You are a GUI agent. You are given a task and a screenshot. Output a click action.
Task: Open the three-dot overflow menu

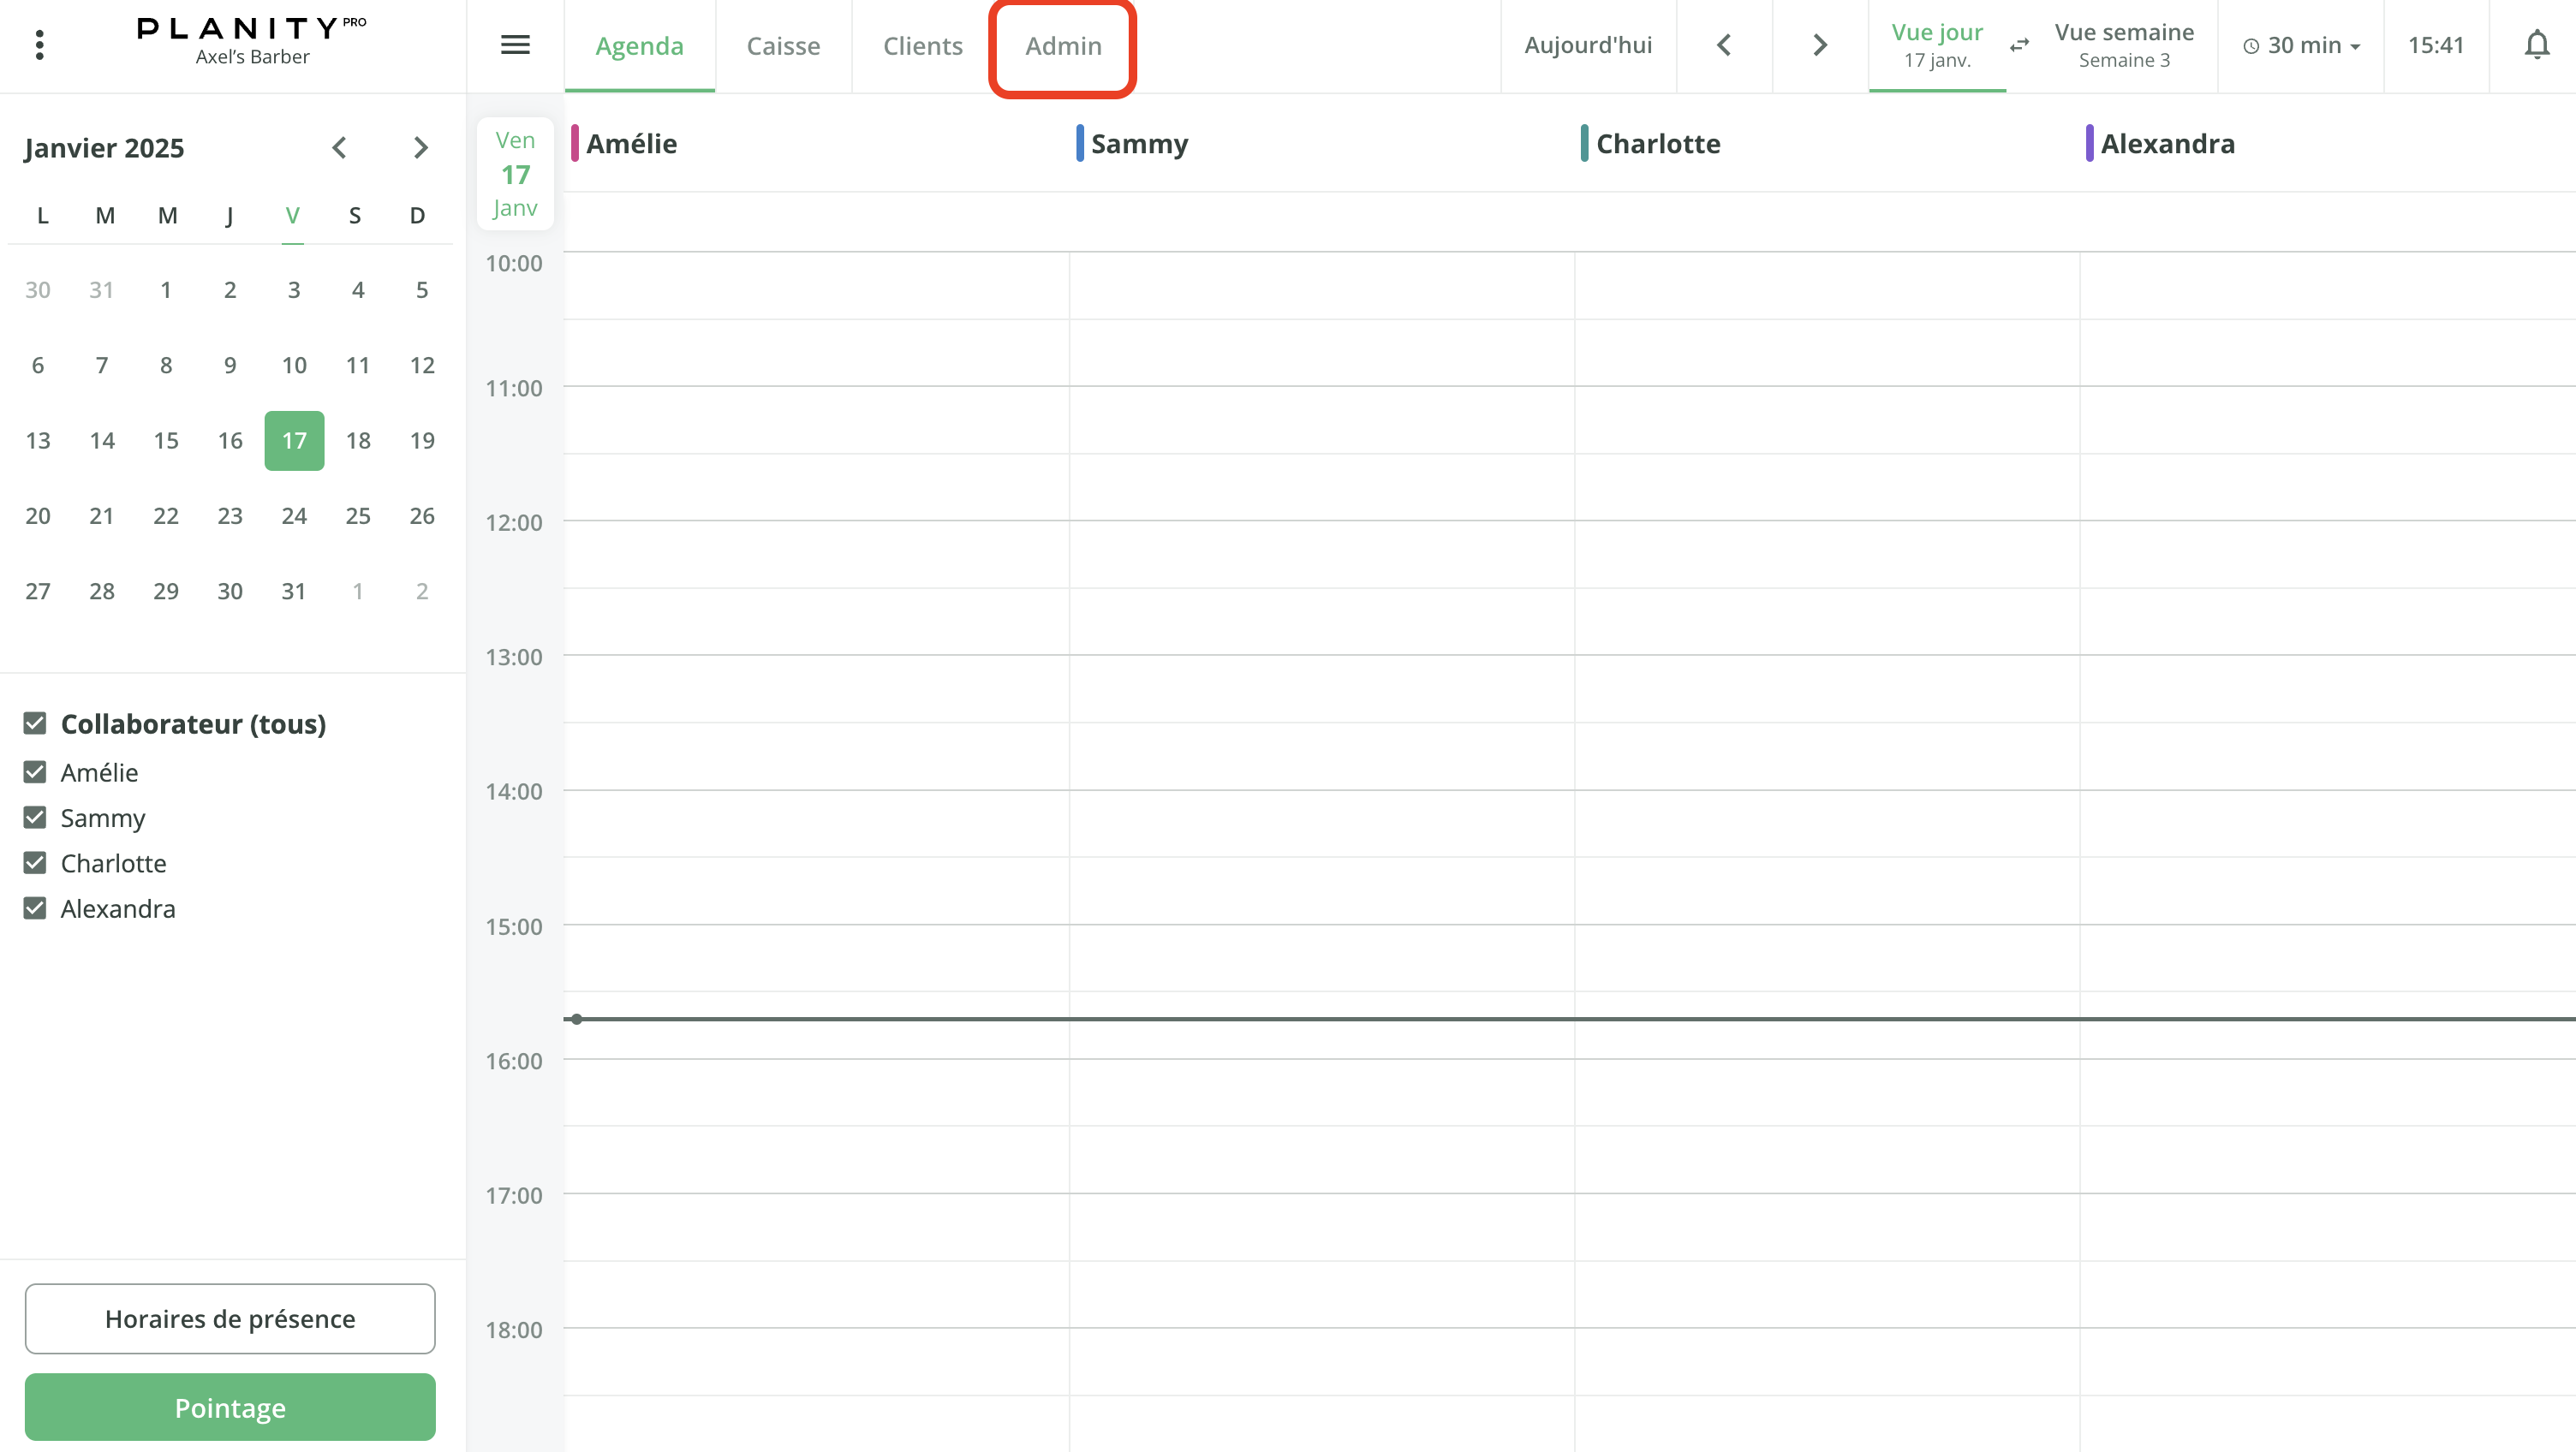click(x=39, y=45)
